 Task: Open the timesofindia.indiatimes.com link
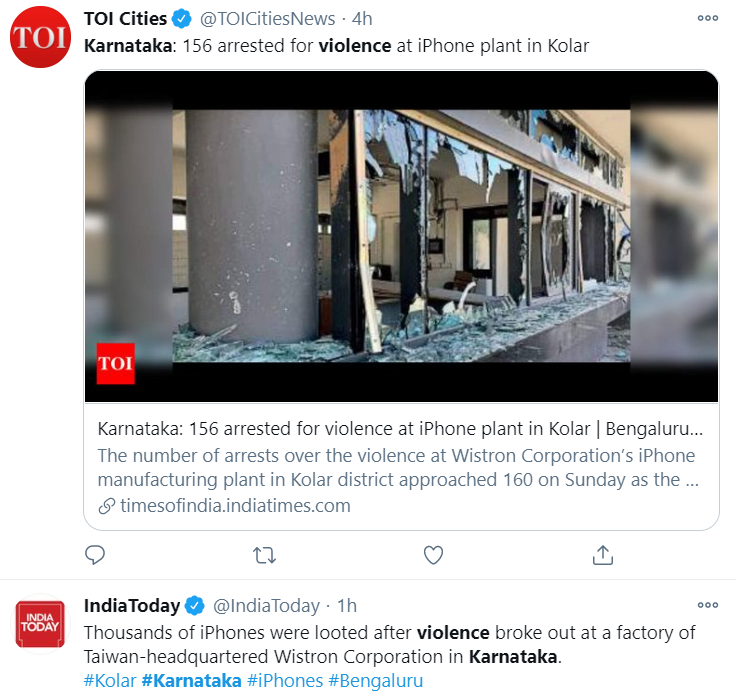point(235,506)
